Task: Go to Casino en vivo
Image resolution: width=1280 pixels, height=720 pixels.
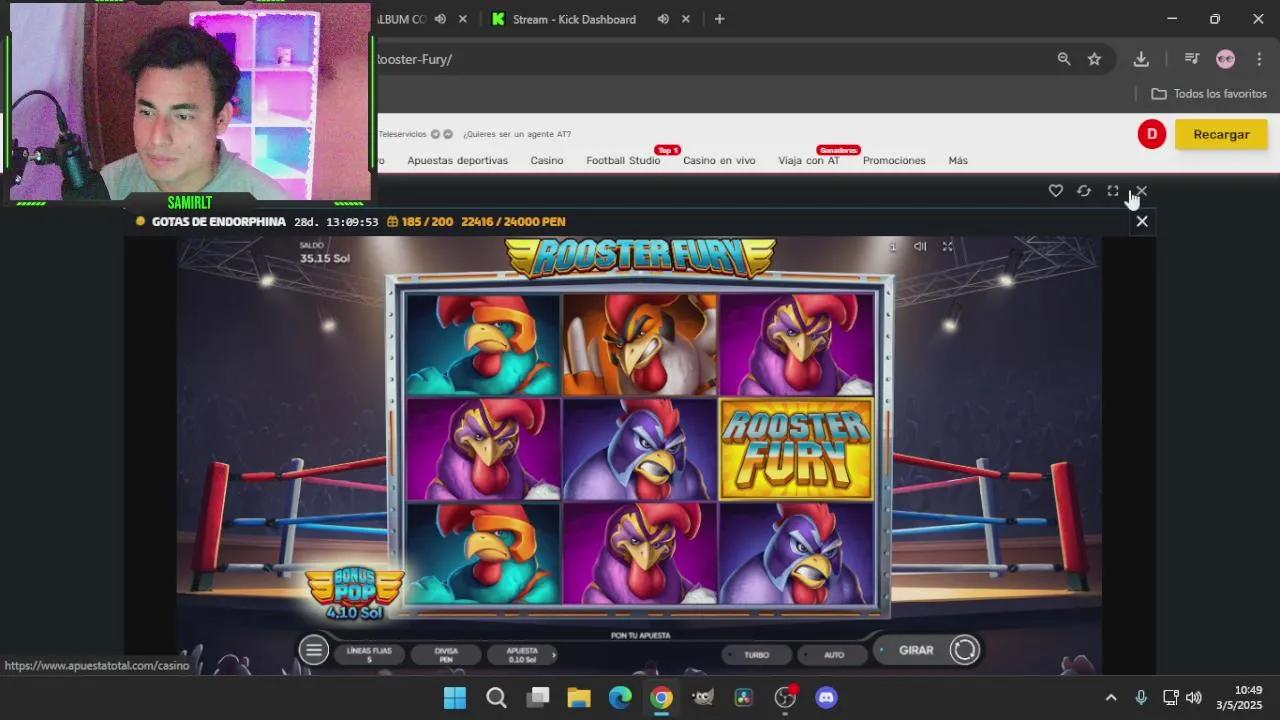Action: [719, 160]
